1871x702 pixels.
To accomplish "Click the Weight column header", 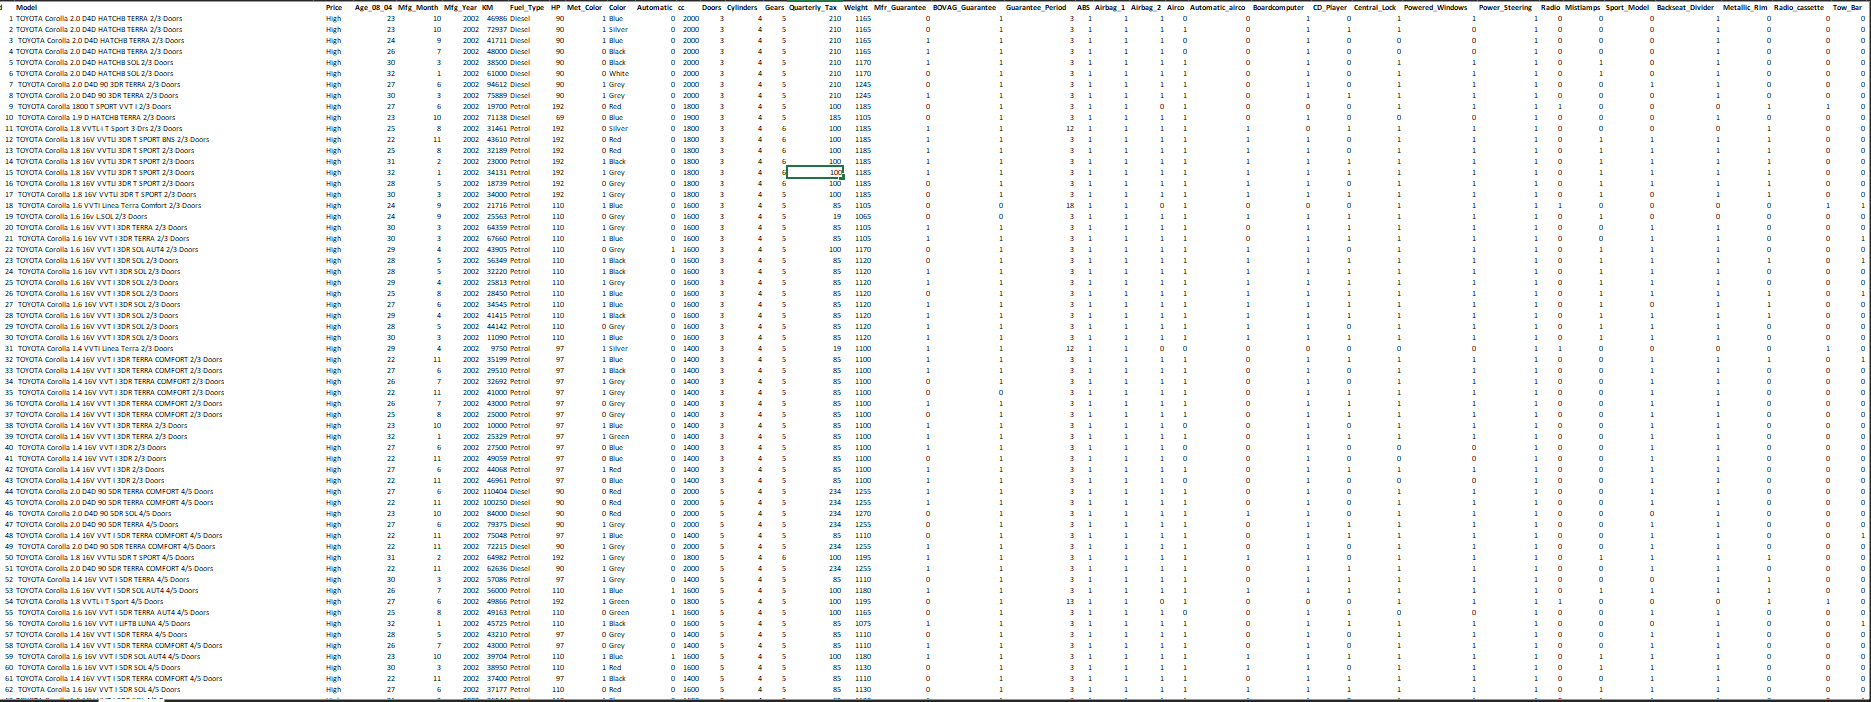I will coord(856,7).
